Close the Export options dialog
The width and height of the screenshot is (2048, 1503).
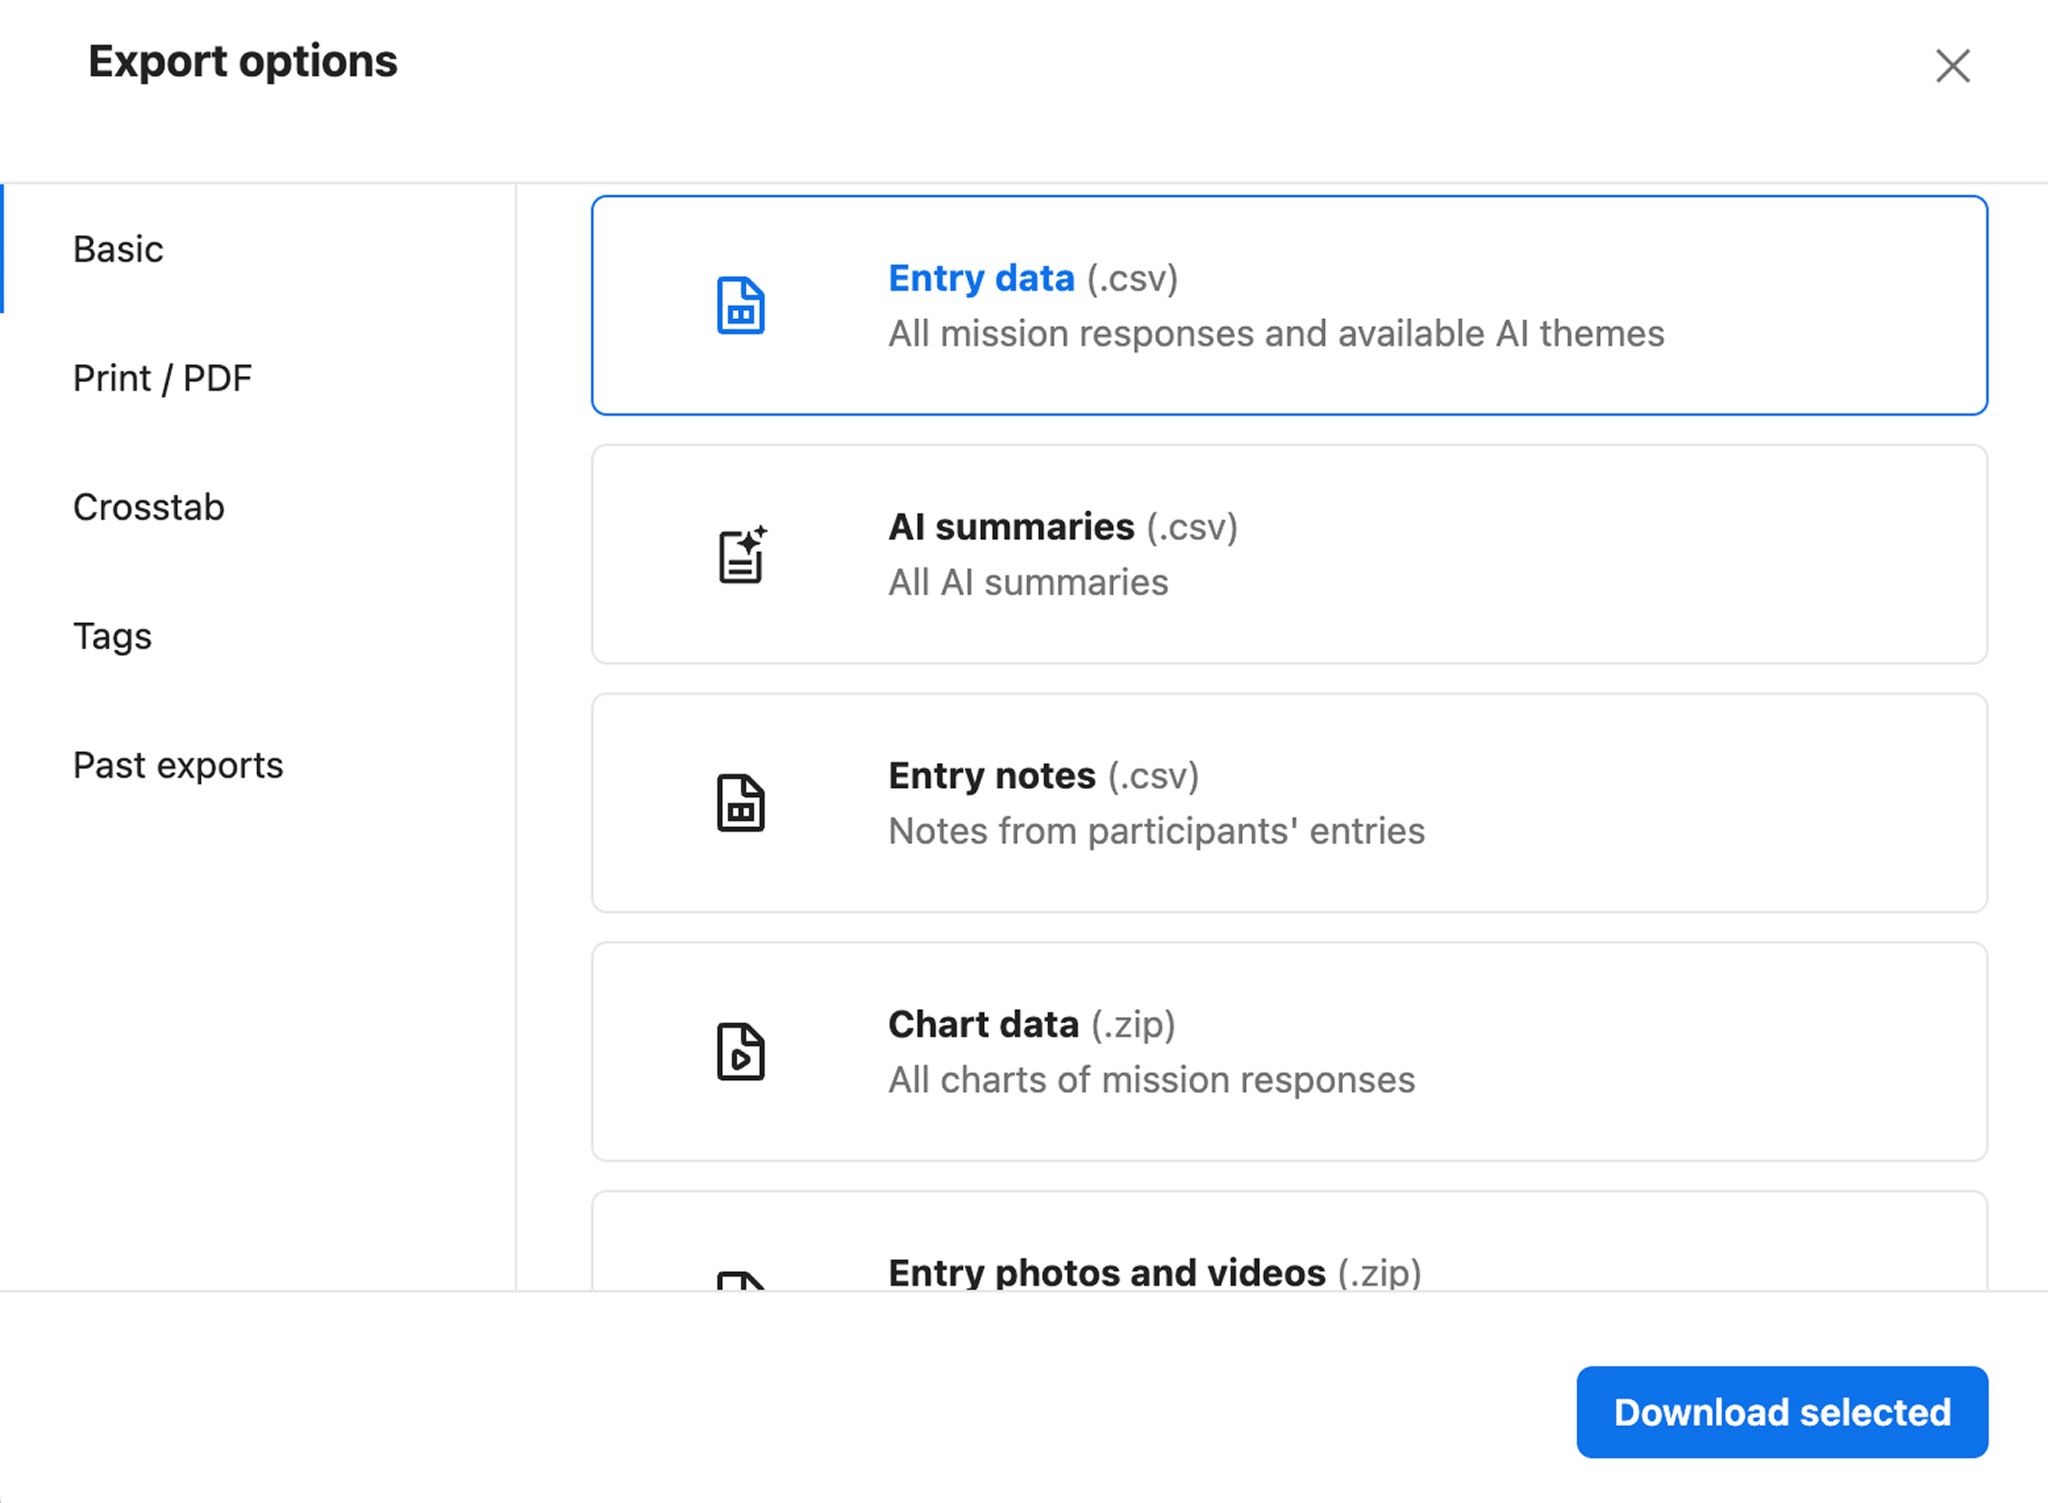(x=1951, y=66)
